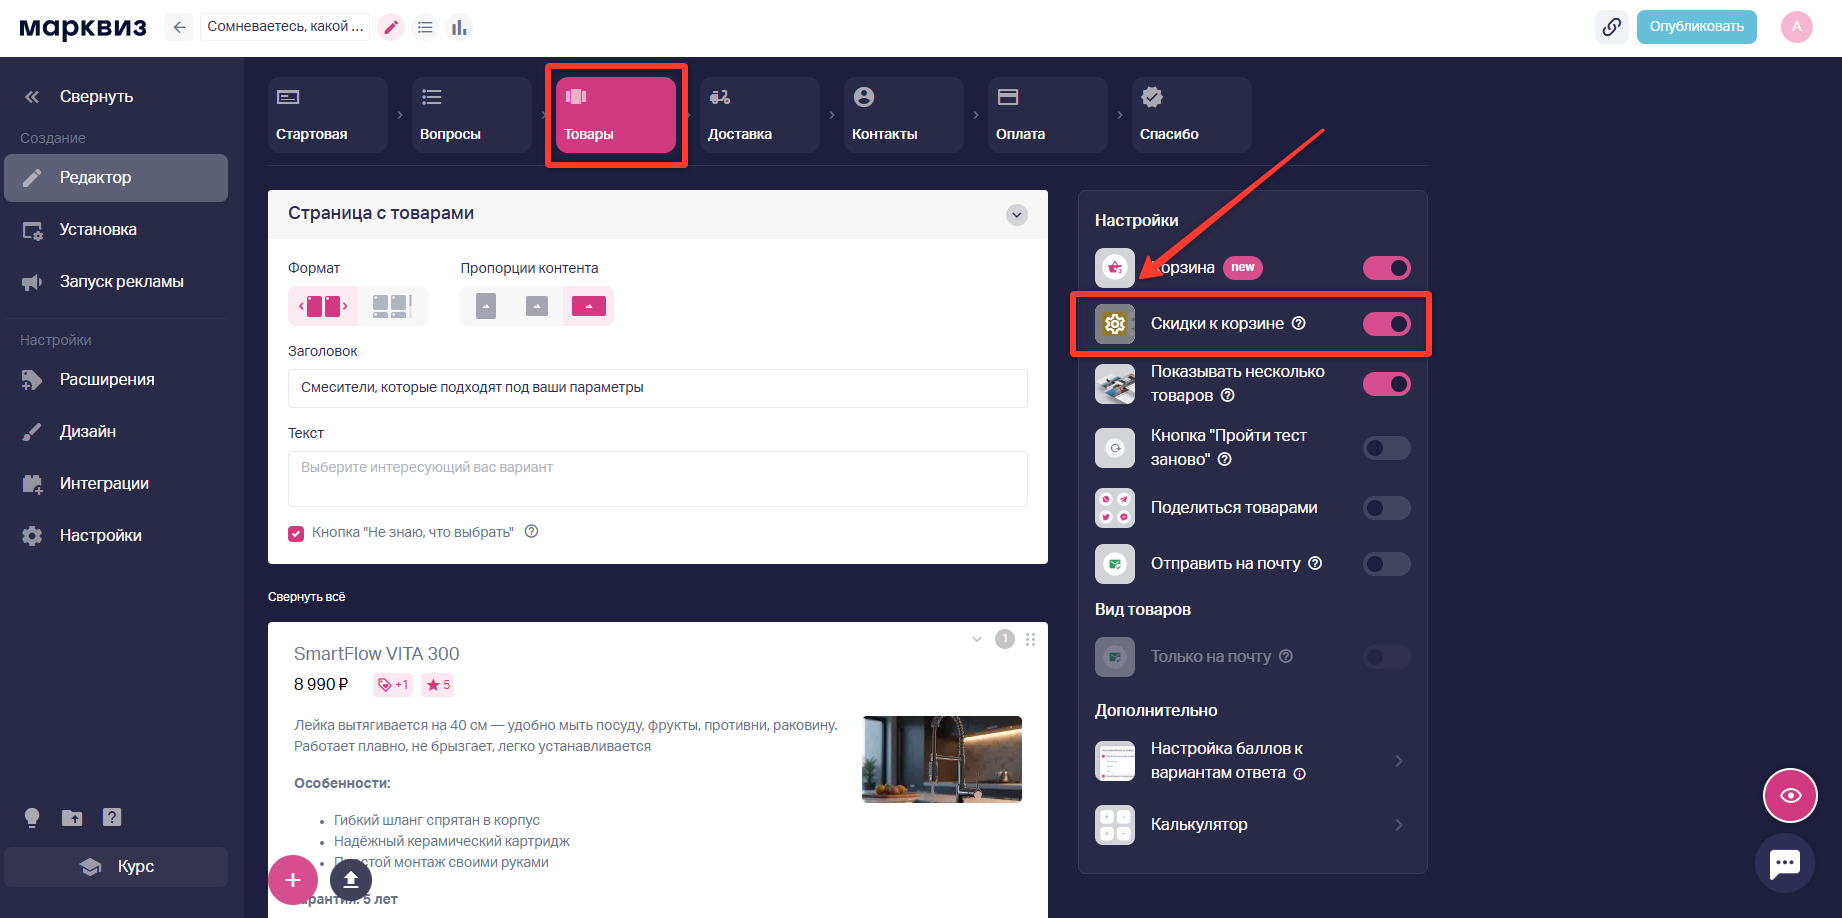1842x918 pixels.
Task: Collapse the 'Страница с товарами' section
Action: click(x=1016, y=215)
